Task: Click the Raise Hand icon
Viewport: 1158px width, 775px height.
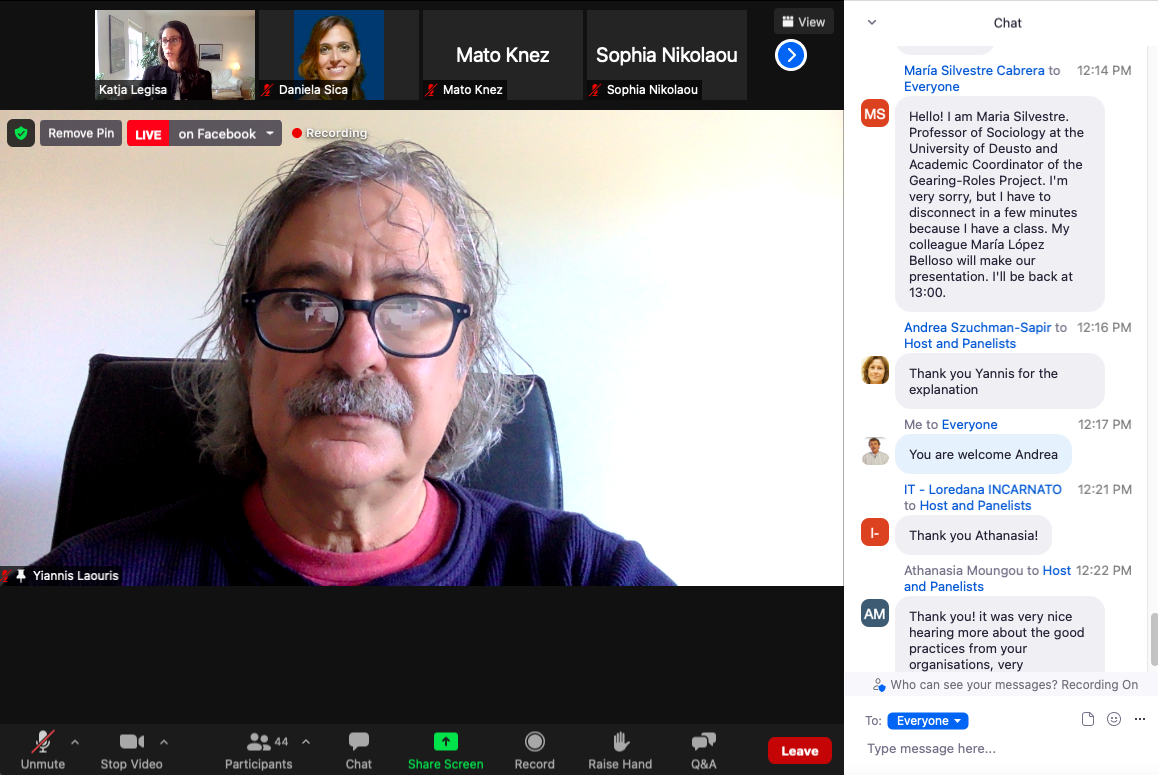Action: pyautogui.click(x=620, y=742)
